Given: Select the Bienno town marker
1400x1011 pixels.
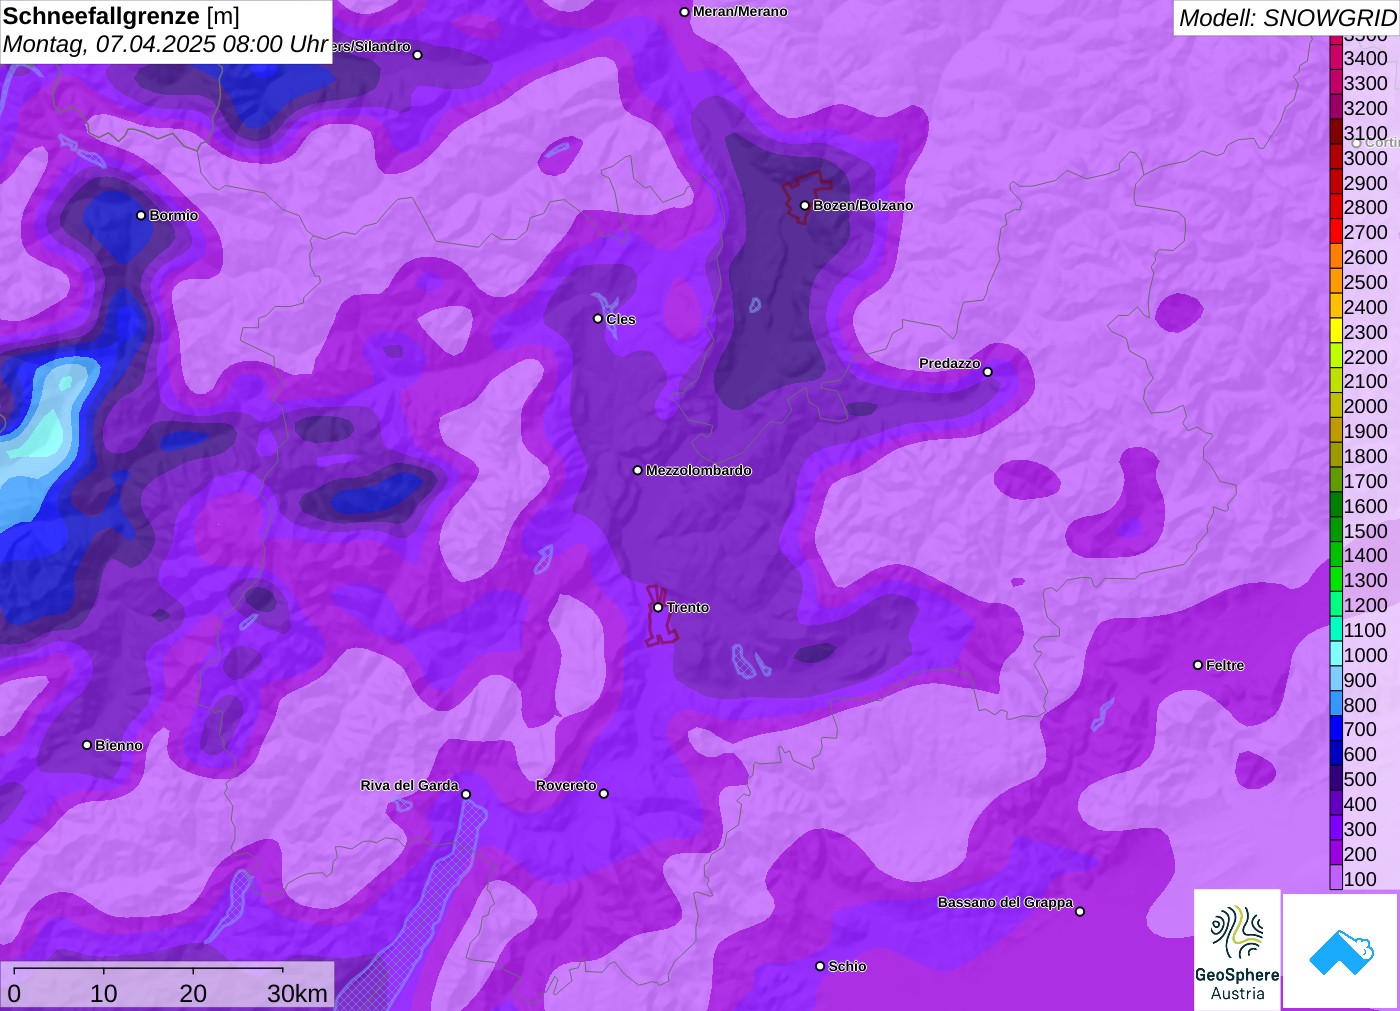Looking at the screenshot, I should pyautogui.click(x=87, y=745).
